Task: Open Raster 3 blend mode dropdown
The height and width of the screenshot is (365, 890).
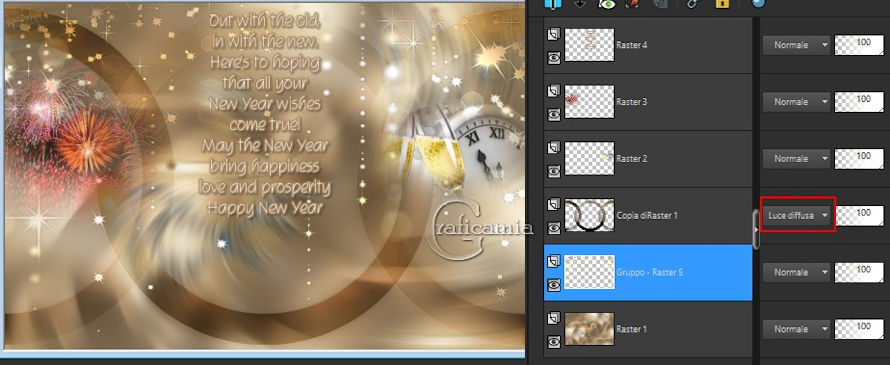Action: click(796, 102)
